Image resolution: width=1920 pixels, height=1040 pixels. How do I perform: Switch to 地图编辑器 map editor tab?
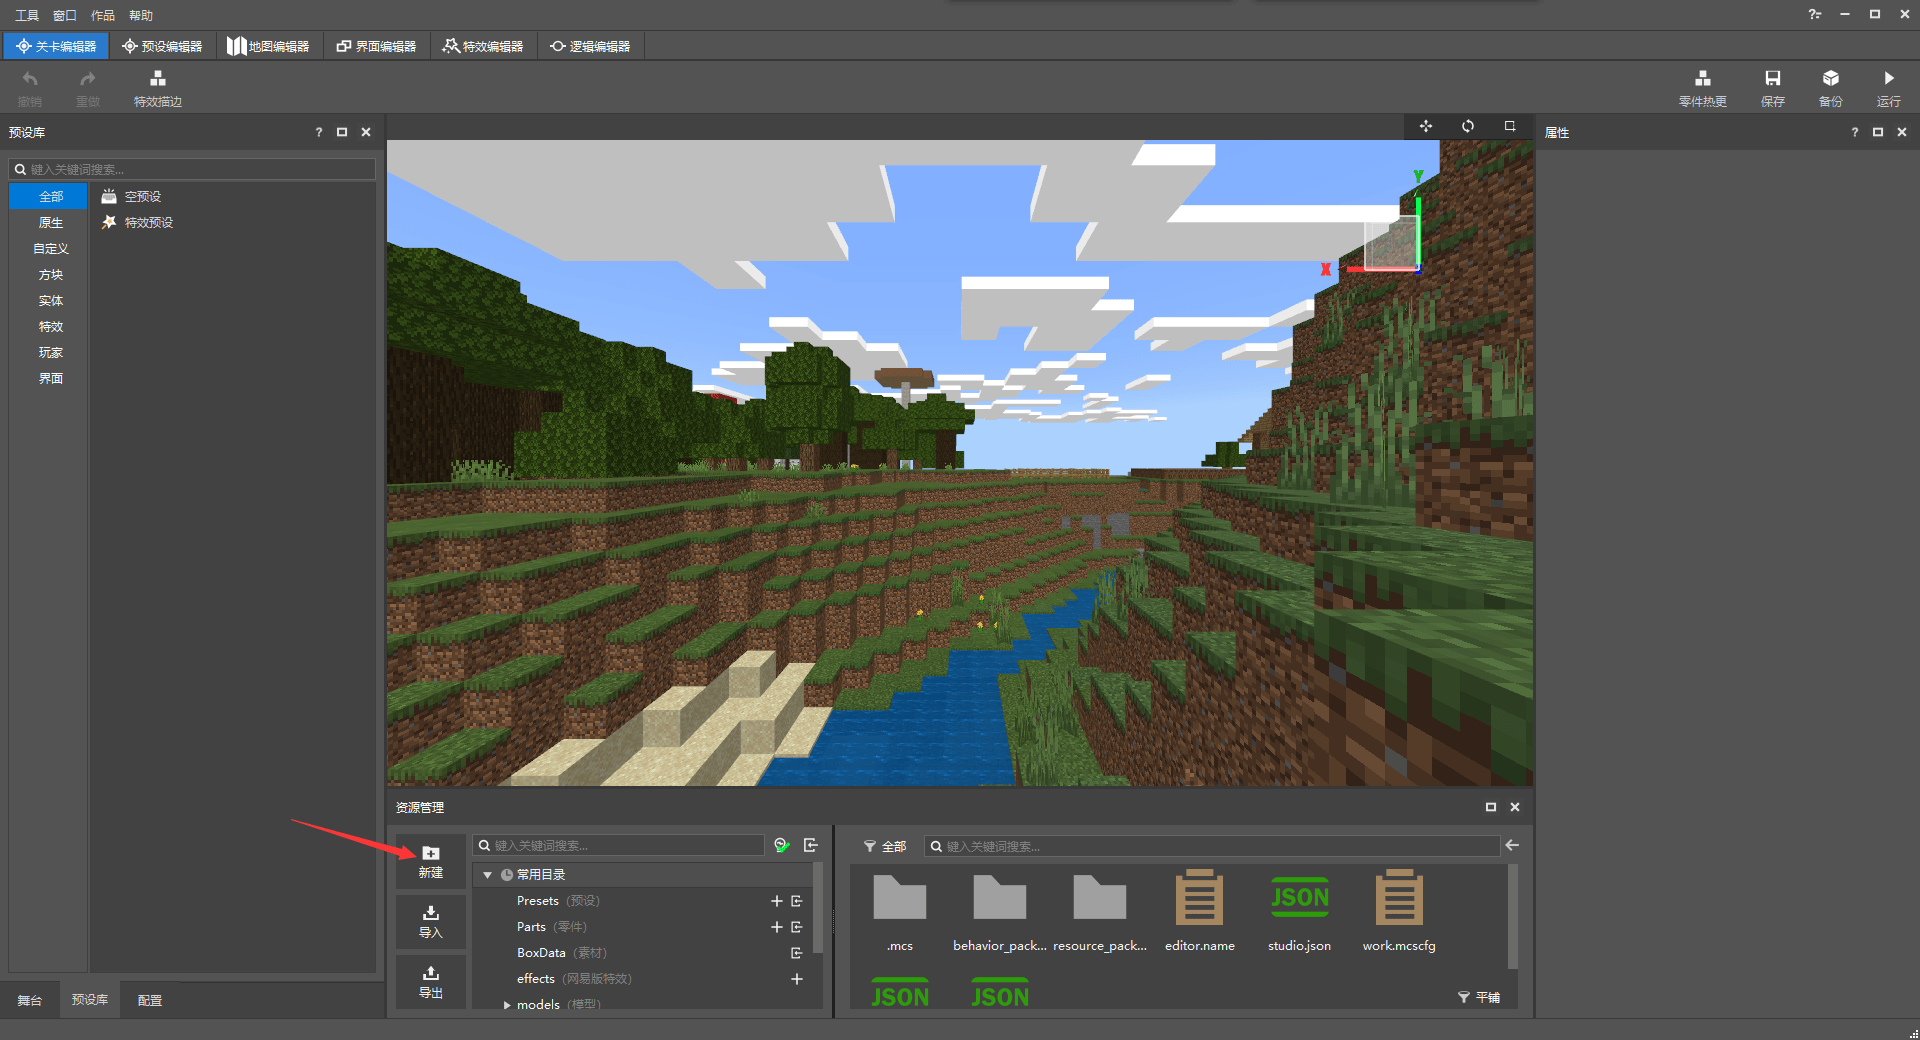pyautogui.click(x=269, y=46)
